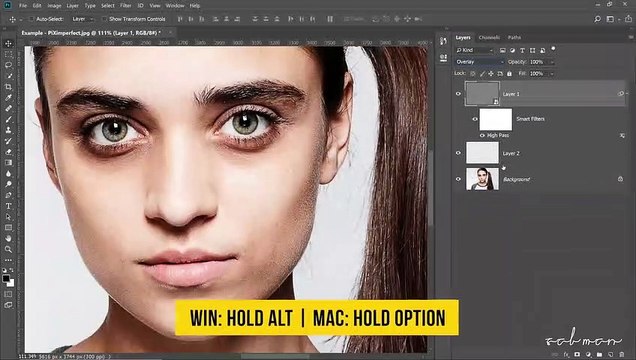Image resolution: width=636 pixels, height=360 pixels.
Task: Filter layers by pixel layers
Action: click(503, 50)
